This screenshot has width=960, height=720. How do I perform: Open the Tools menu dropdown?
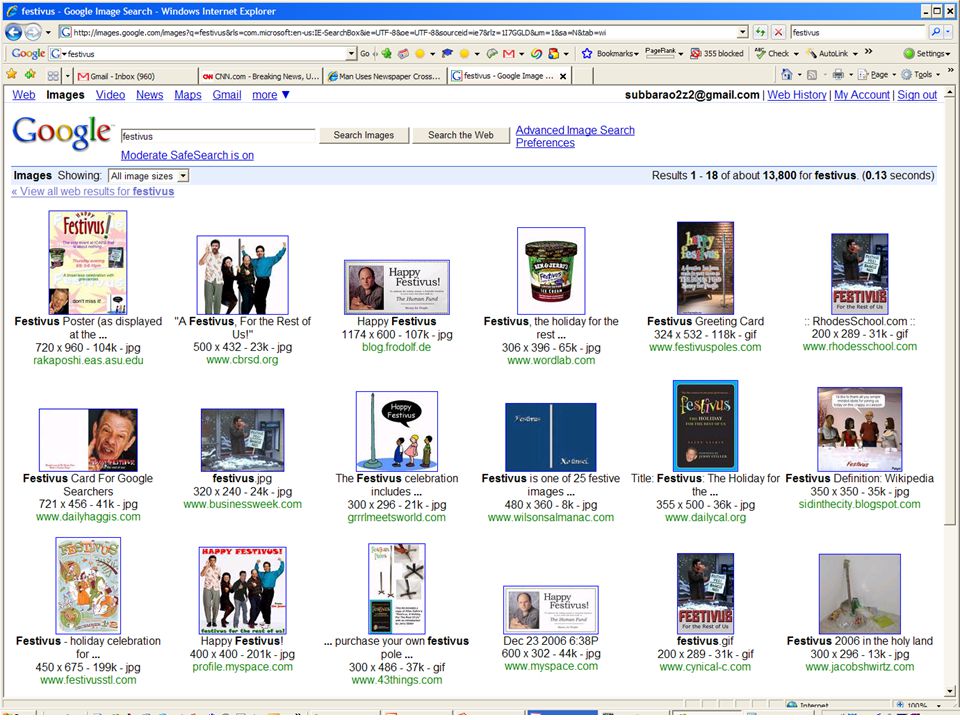tap(937, 75)
